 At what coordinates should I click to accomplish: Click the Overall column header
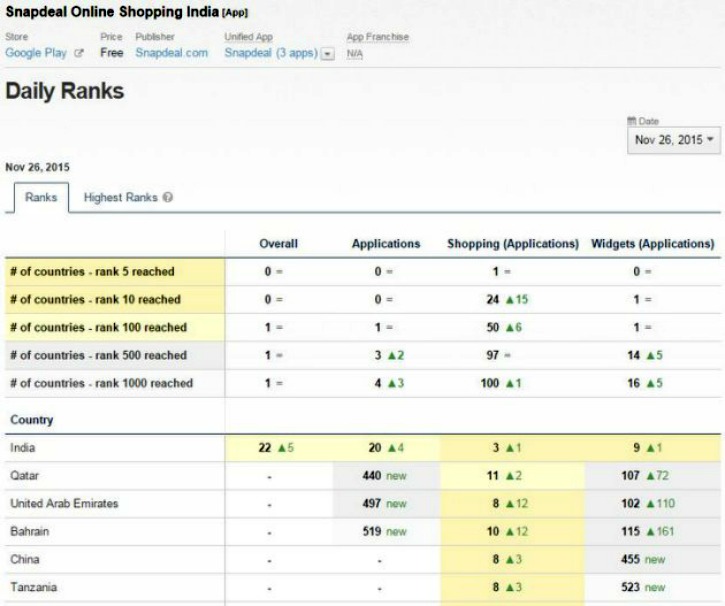tap(278, 244)
